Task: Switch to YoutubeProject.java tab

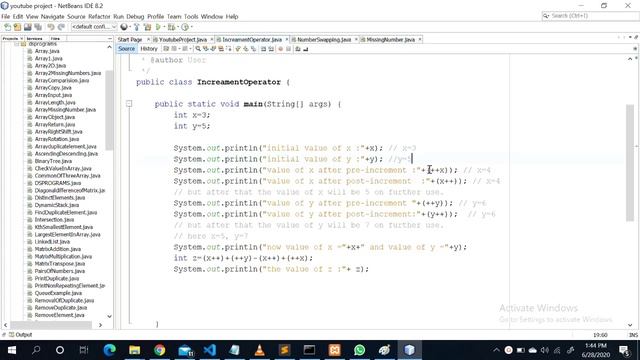Action: click(182, 40)
